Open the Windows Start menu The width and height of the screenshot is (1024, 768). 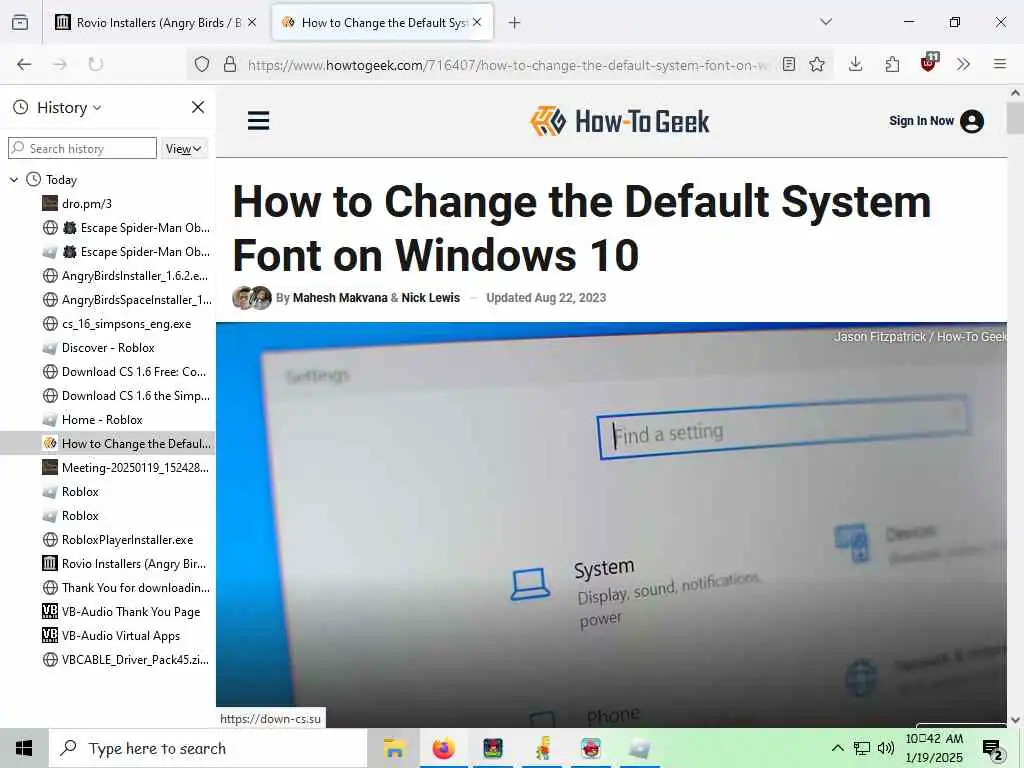click(x=24, y=748)
